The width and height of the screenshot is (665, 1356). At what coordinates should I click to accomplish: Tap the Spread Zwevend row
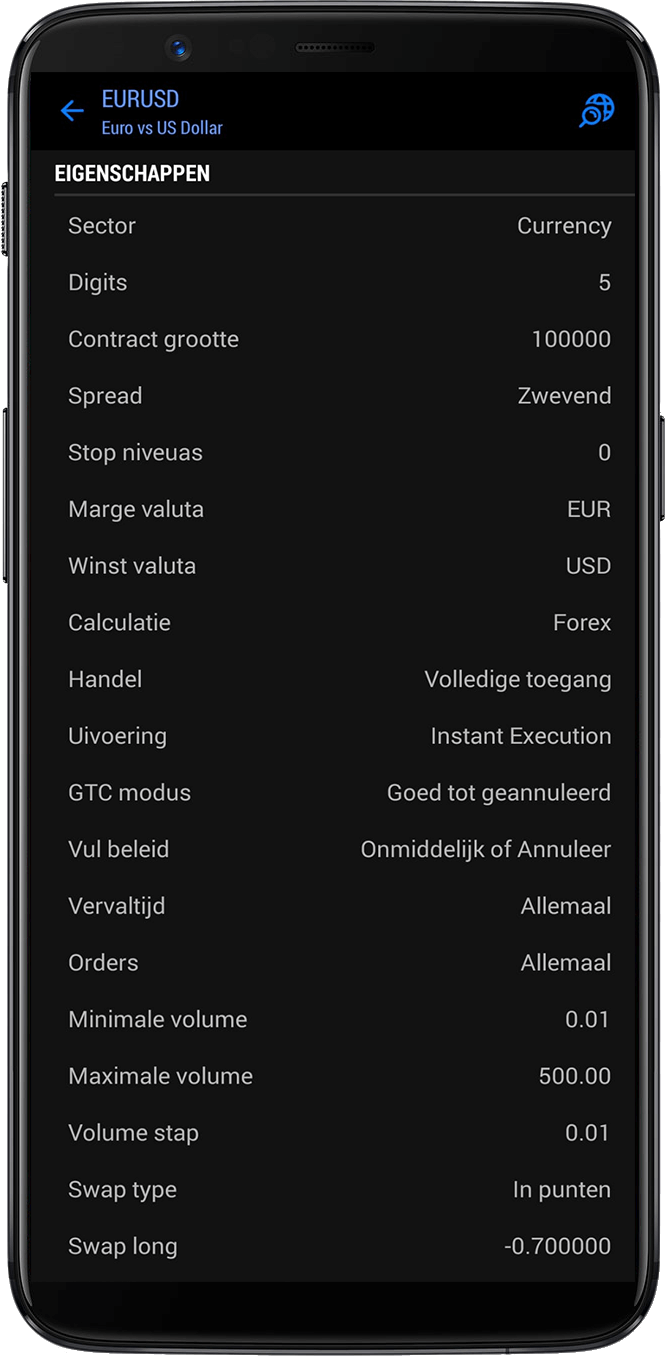tap(332, 395)
